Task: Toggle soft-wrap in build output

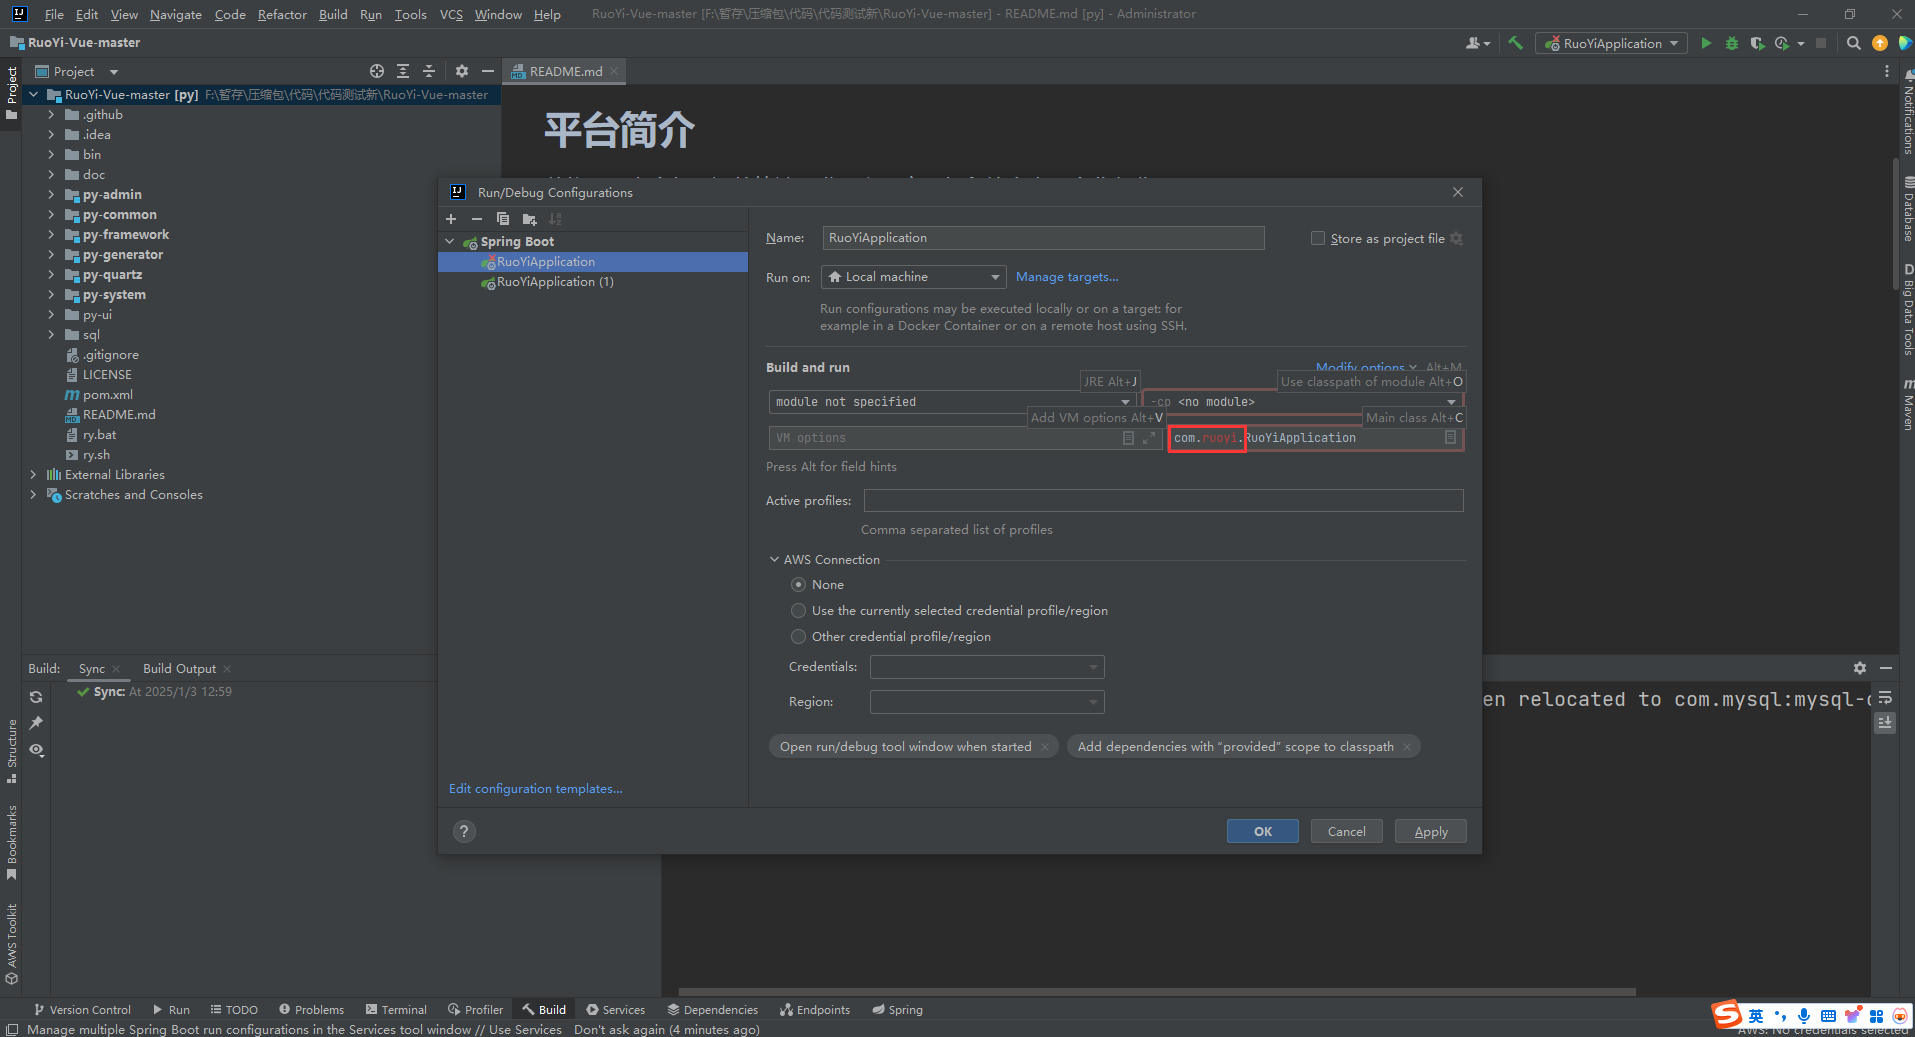Action: pyautogui.click(x=1885, y=698)
